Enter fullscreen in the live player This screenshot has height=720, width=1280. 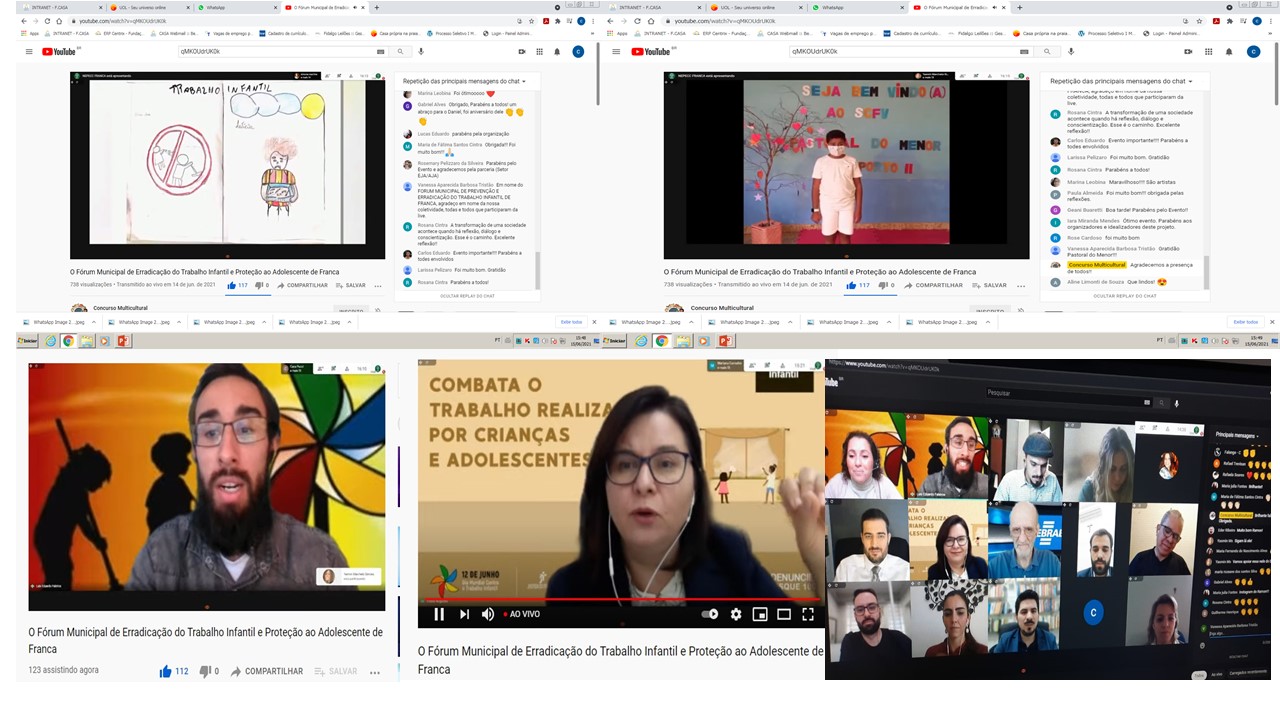[x=808, y=614]
